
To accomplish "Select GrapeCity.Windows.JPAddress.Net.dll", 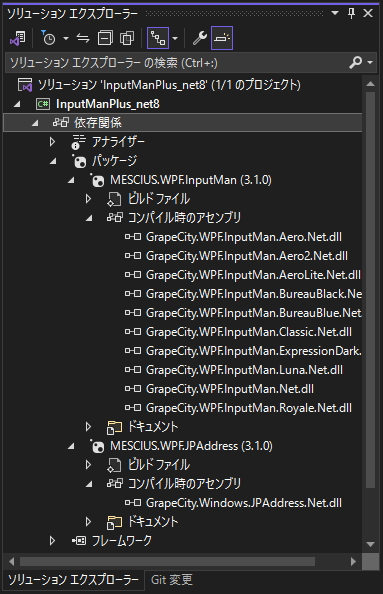I will click(x=244, y=503).
